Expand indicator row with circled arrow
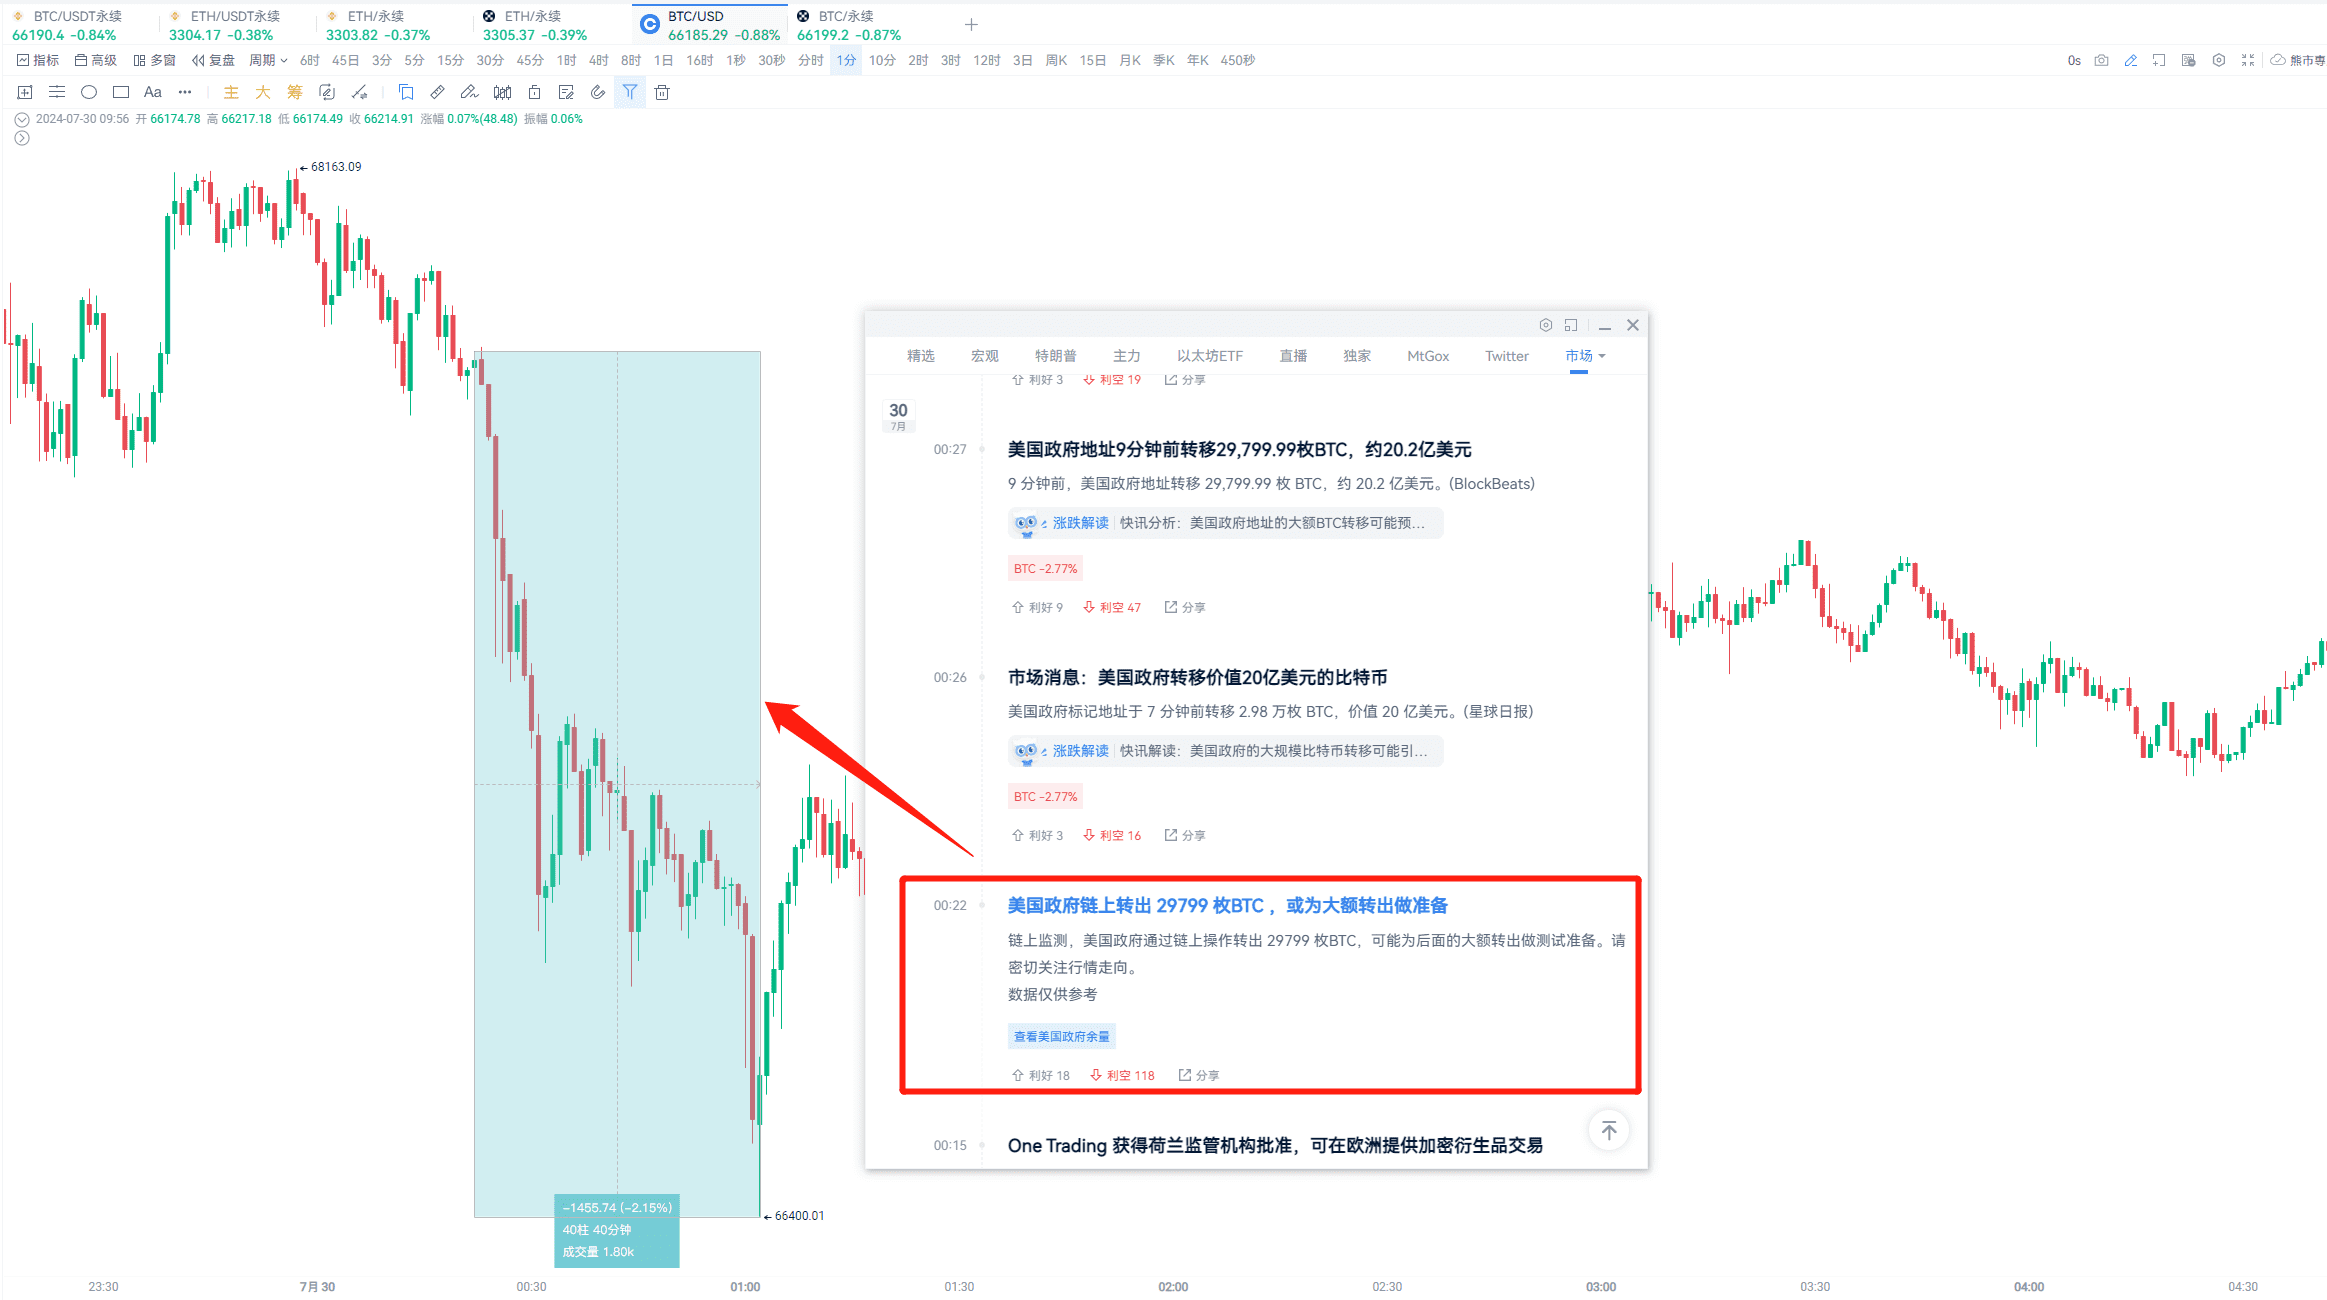 coord(22,138)
